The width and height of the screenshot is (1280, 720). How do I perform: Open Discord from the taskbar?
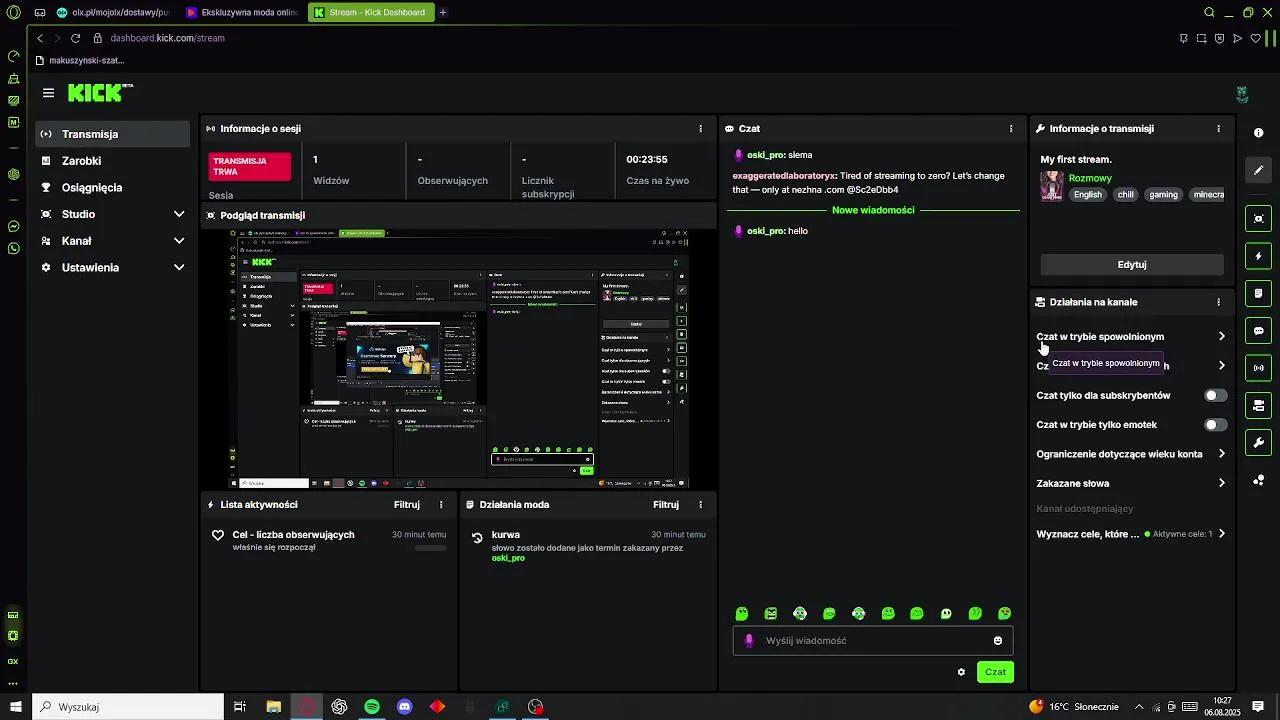(x=405, y=707)
